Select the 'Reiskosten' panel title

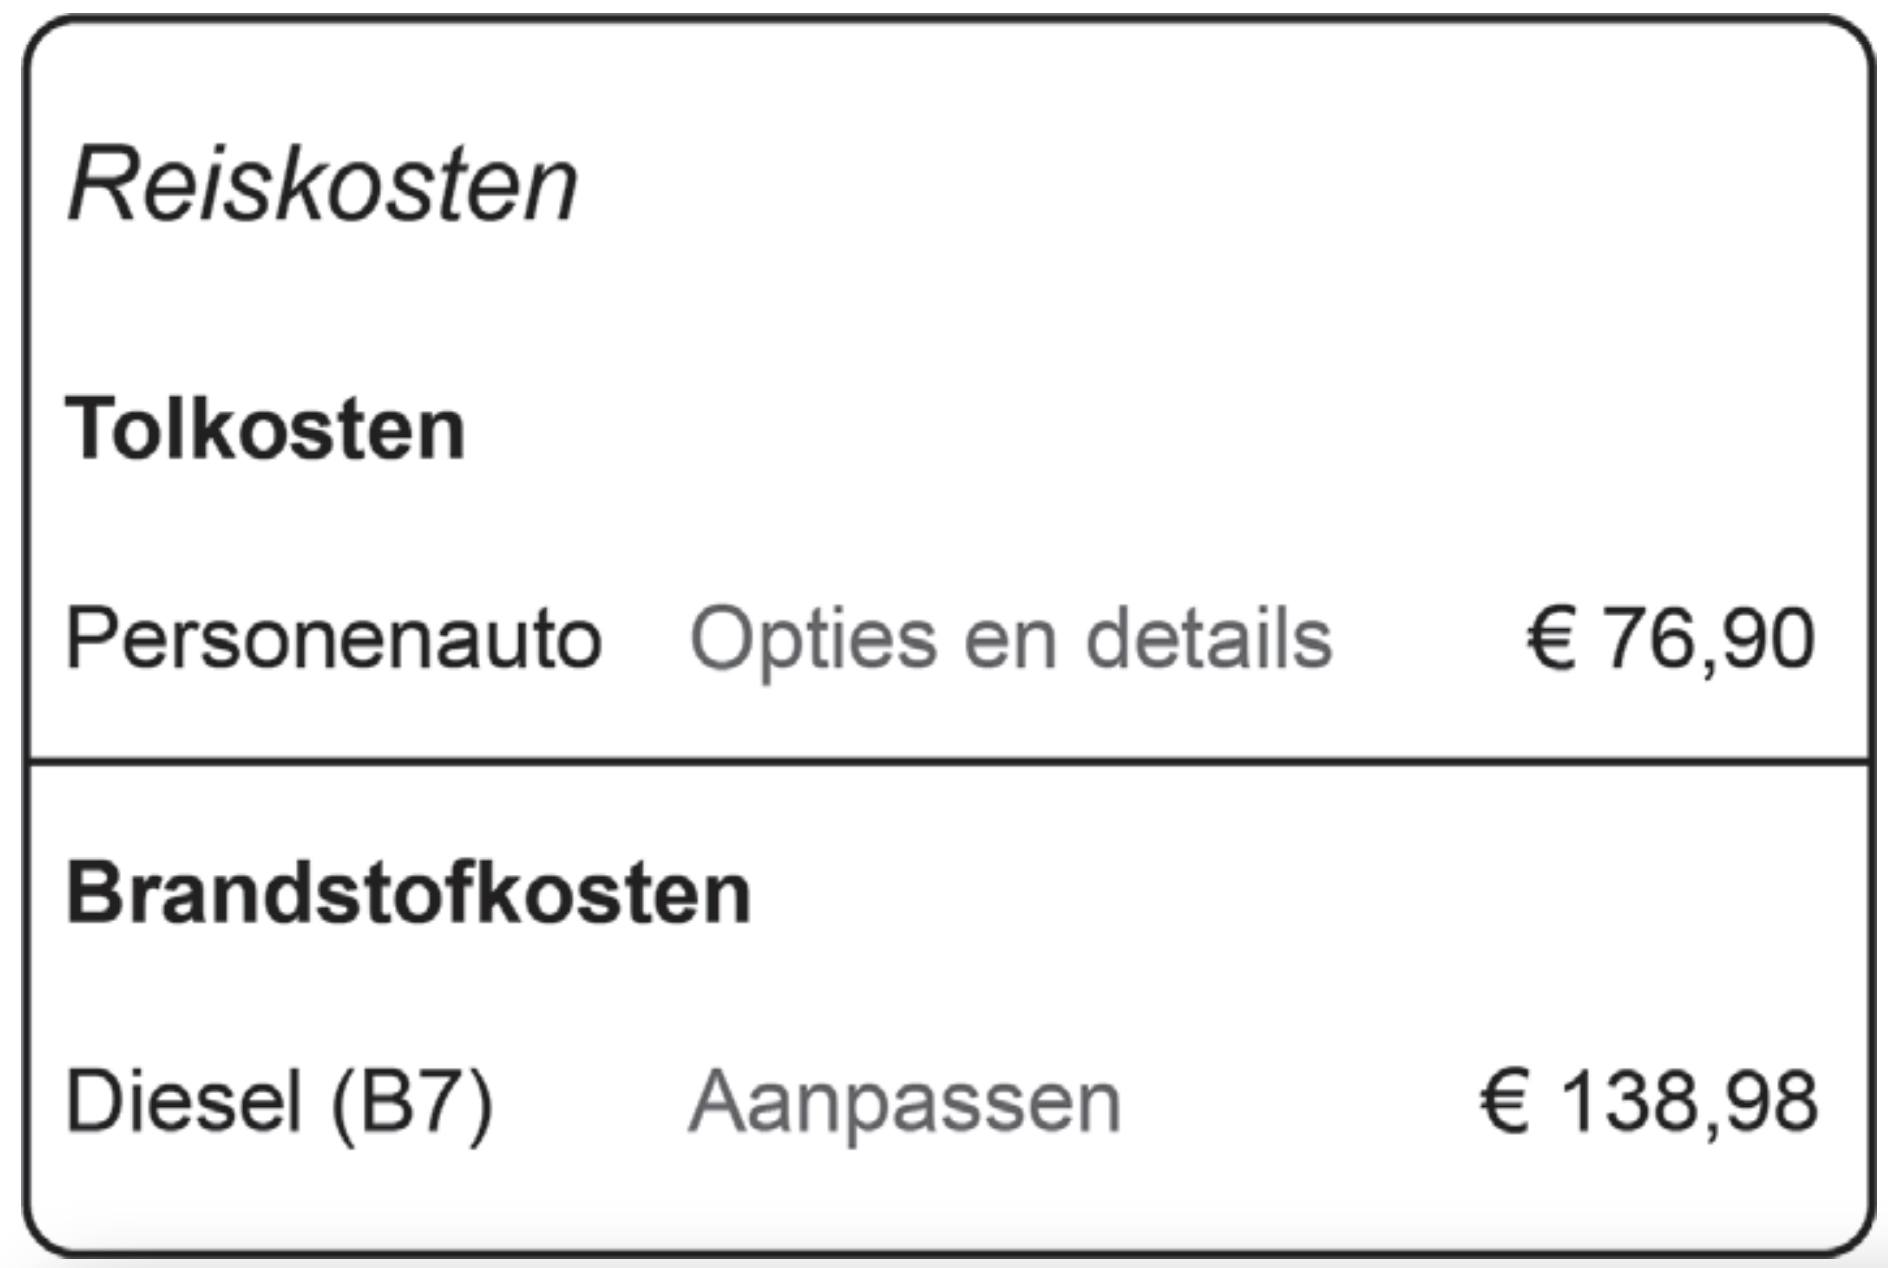click(x=322, y=185)
